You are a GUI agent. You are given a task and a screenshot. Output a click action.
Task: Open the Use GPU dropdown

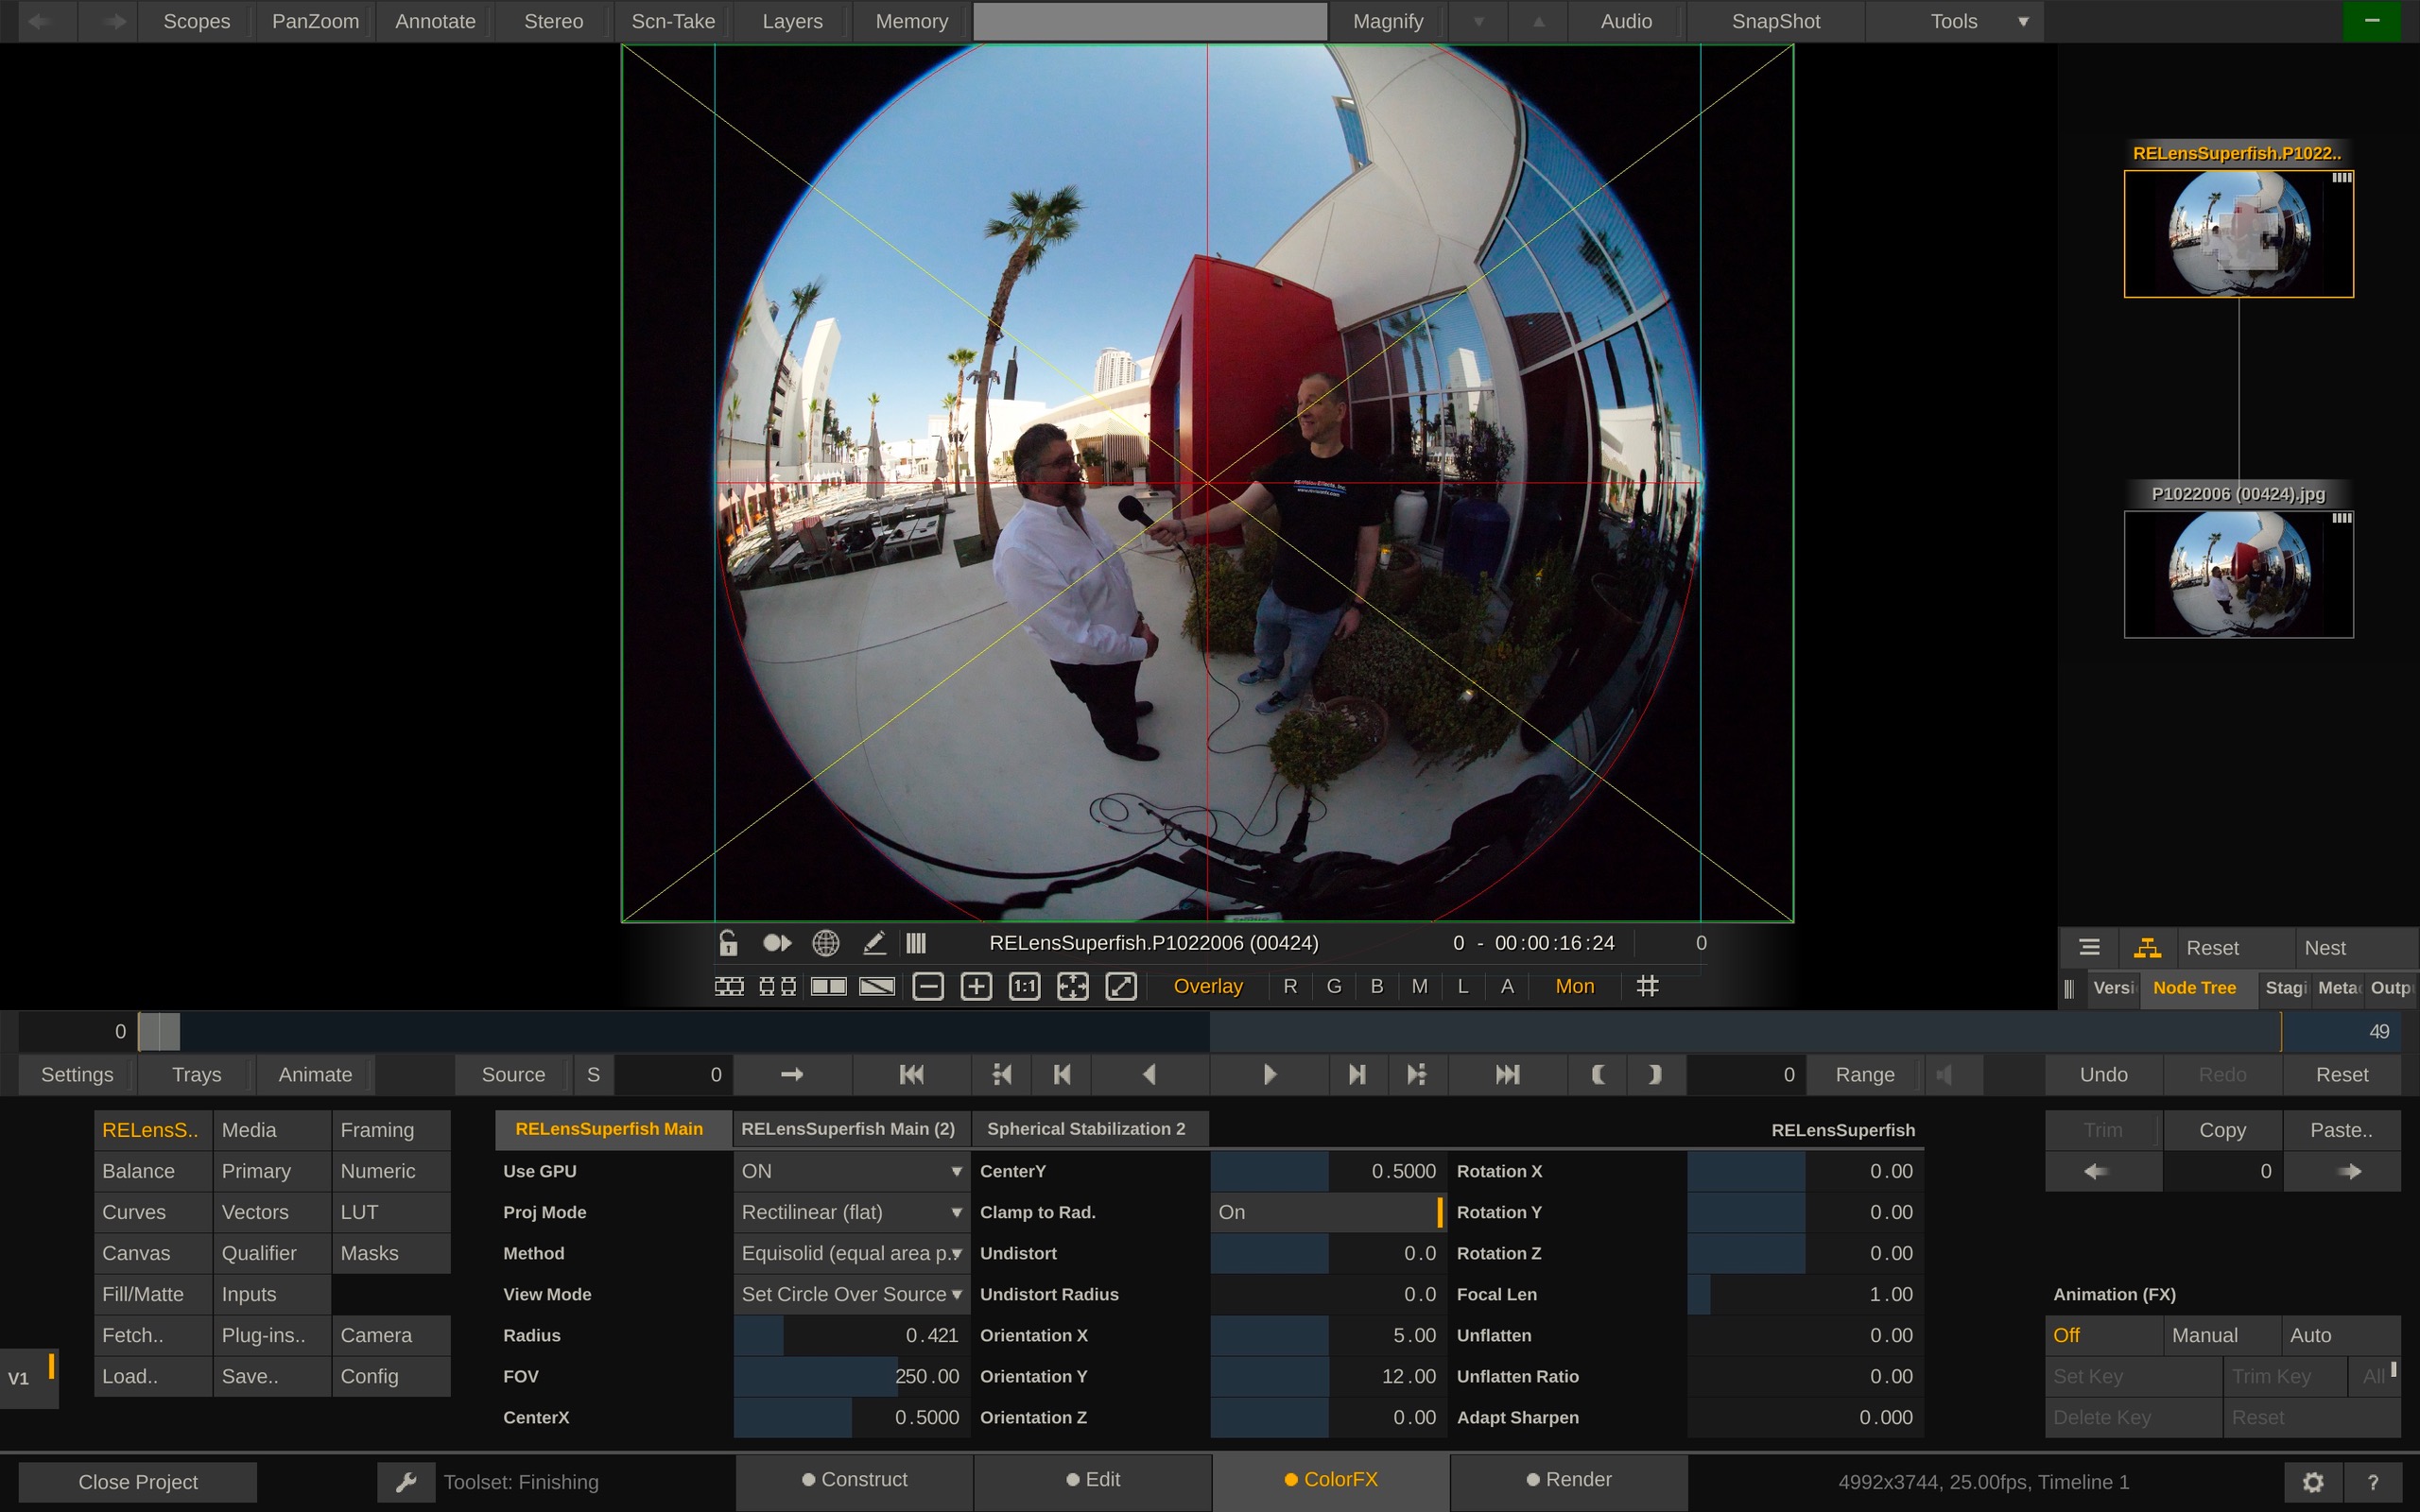coord(850,1171)
